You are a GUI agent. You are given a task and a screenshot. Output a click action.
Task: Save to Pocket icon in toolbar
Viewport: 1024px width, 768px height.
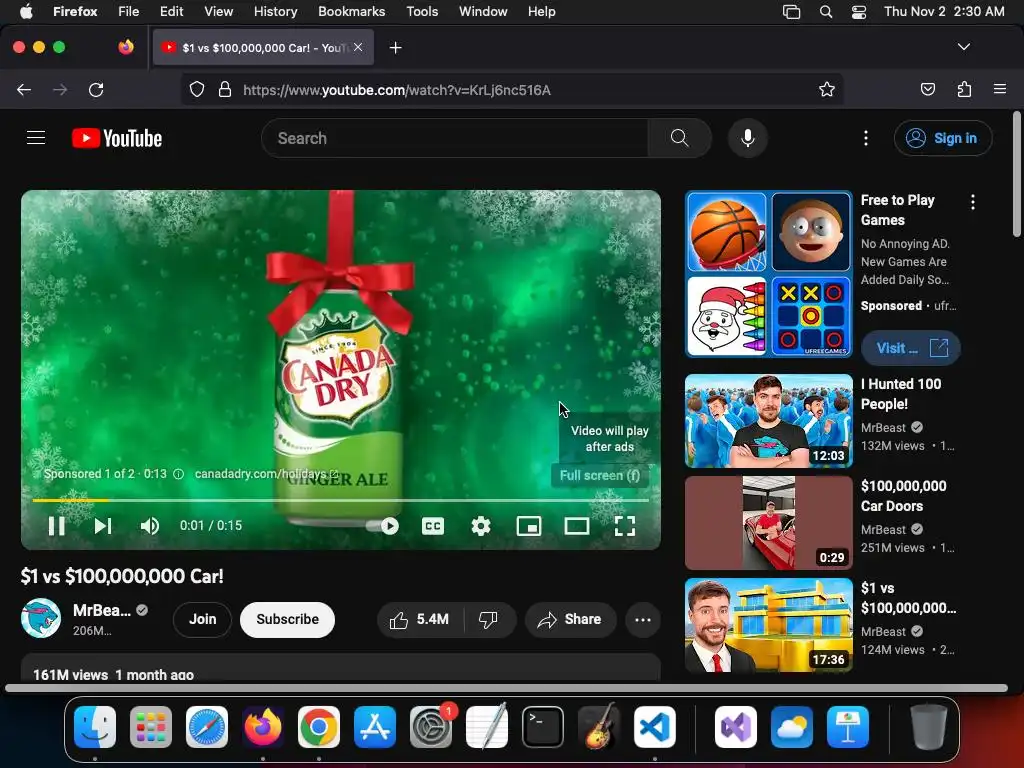(x=927, y=89)
